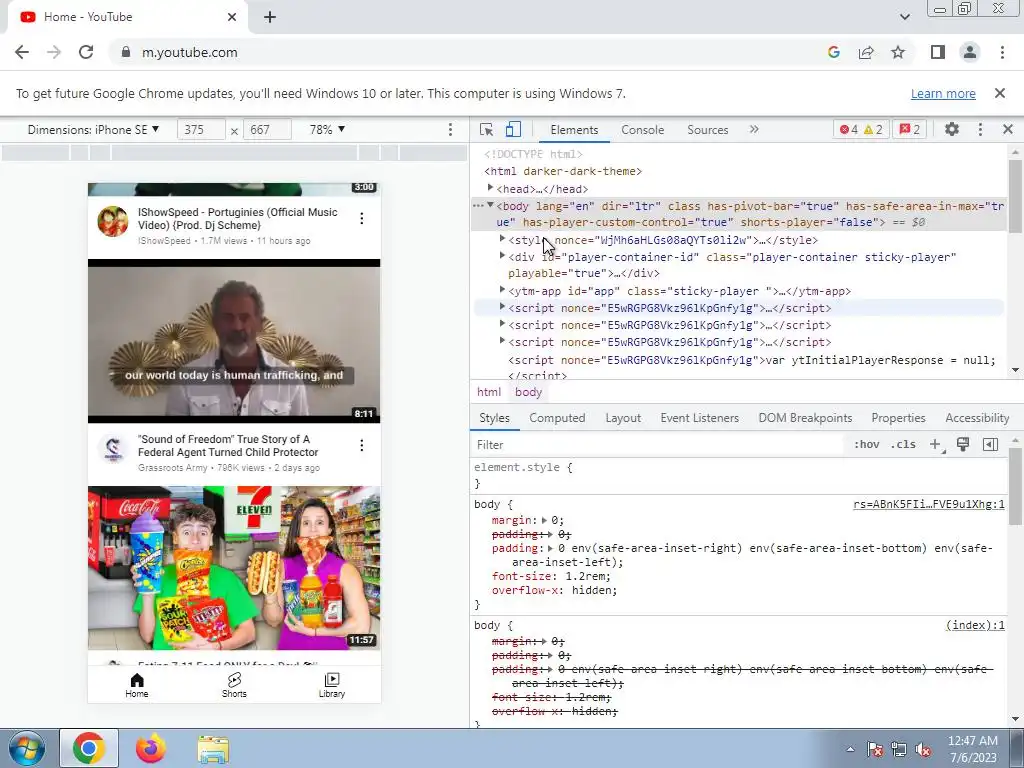Bookmark this tab with the star icon
This screenshot has height=768, width=1024.
click(898, 52)
